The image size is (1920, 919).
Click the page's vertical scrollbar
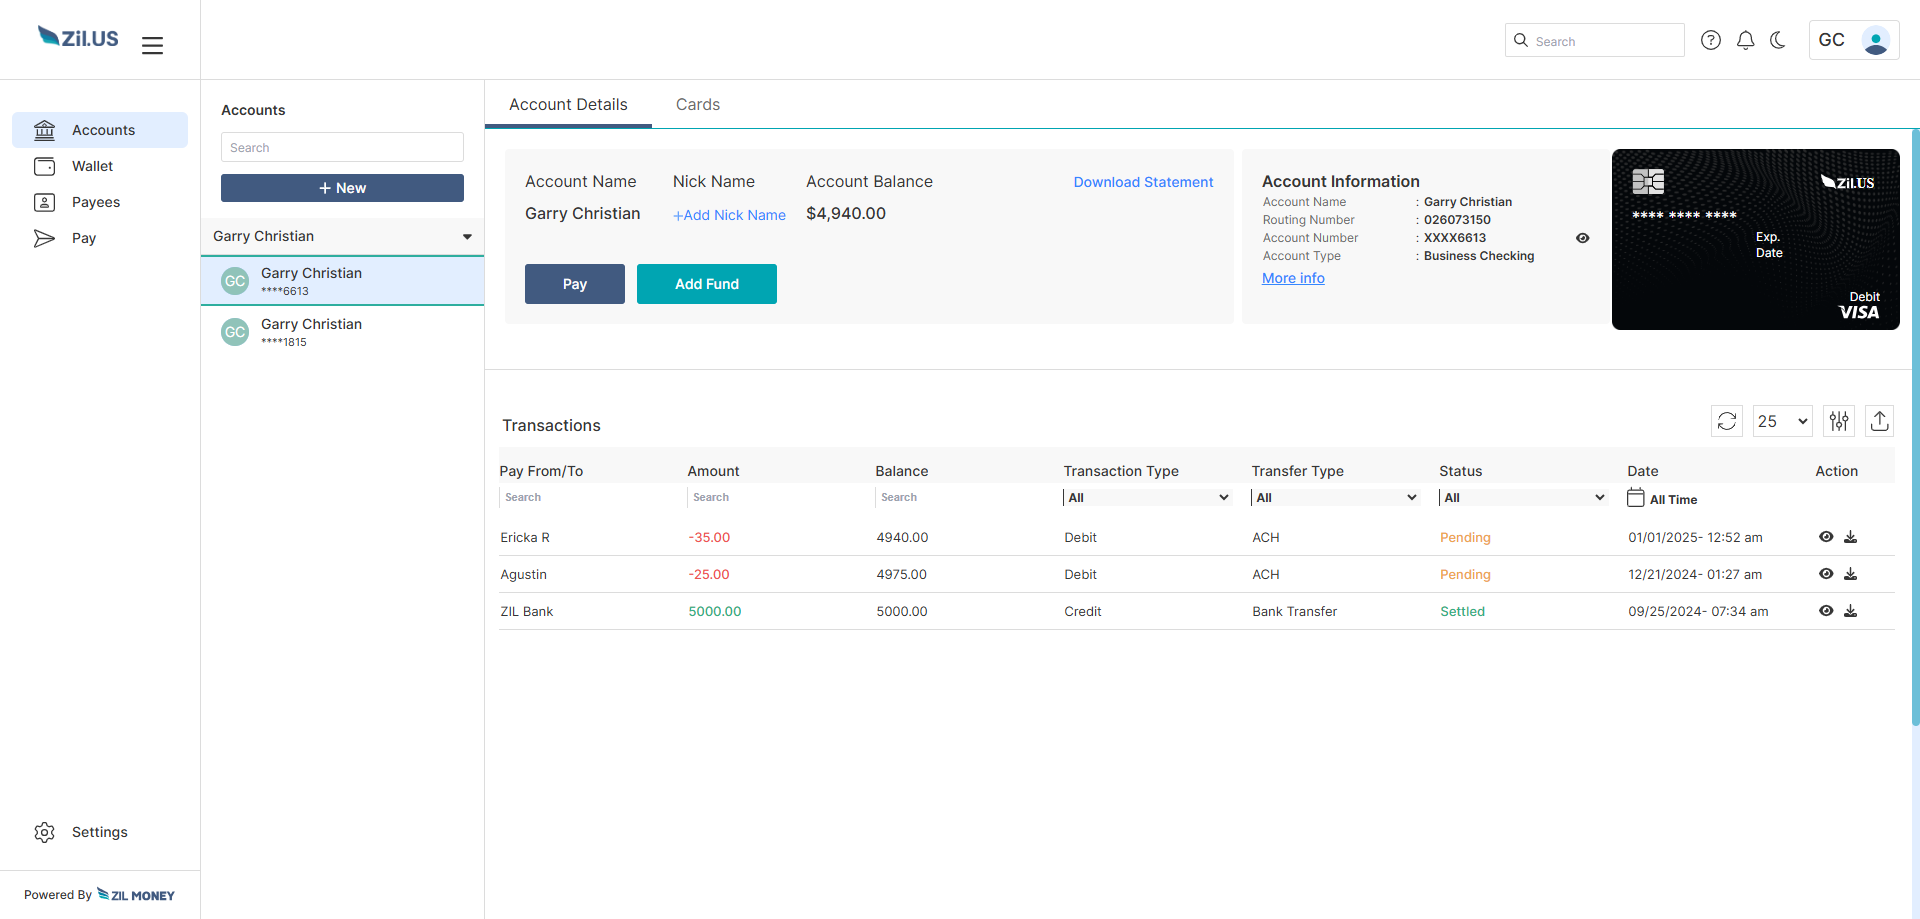pos(1914,428)
